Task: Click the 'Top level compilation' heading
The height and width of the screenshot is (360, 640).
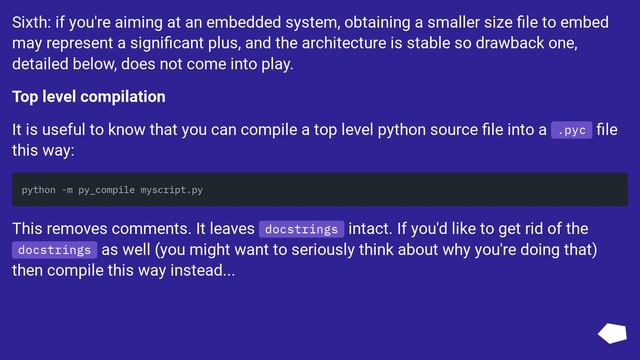Action: coord(89,97)
